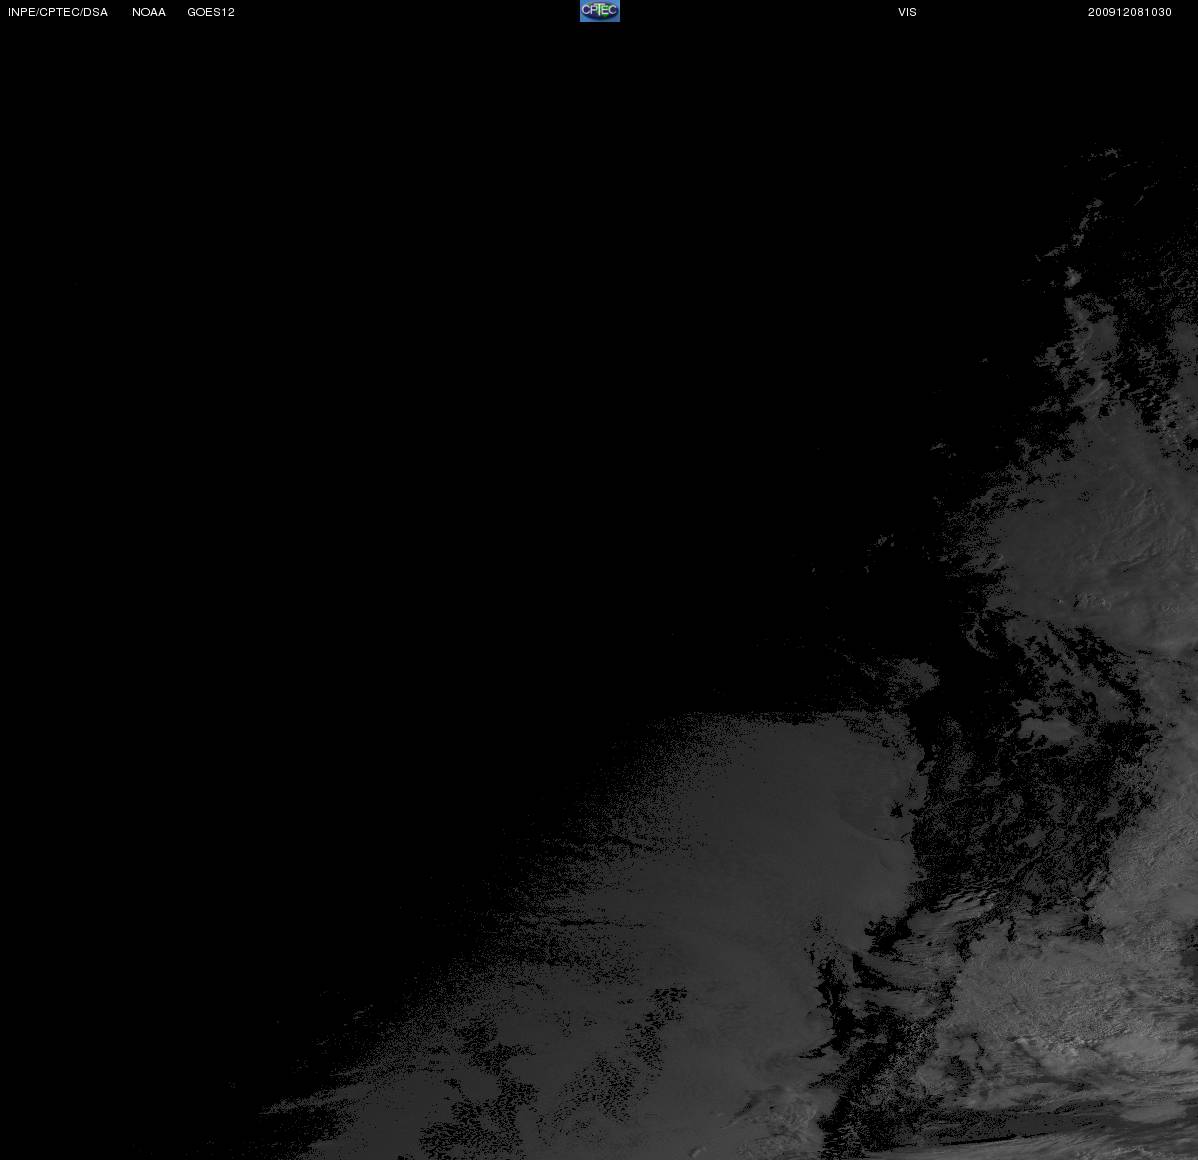Select the 200912081030 timestamp
Image resolution: width=1198 pixels, height=1160 pixels.
pyautogui.click(x=1130, y=12)
